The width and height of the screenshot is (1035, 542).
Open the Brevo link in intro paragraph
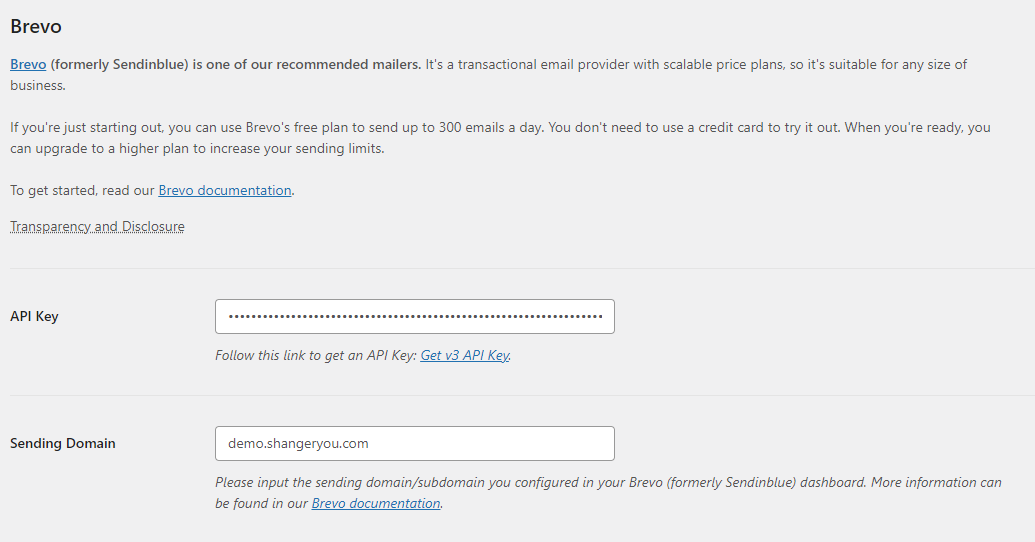coord(28,65)
